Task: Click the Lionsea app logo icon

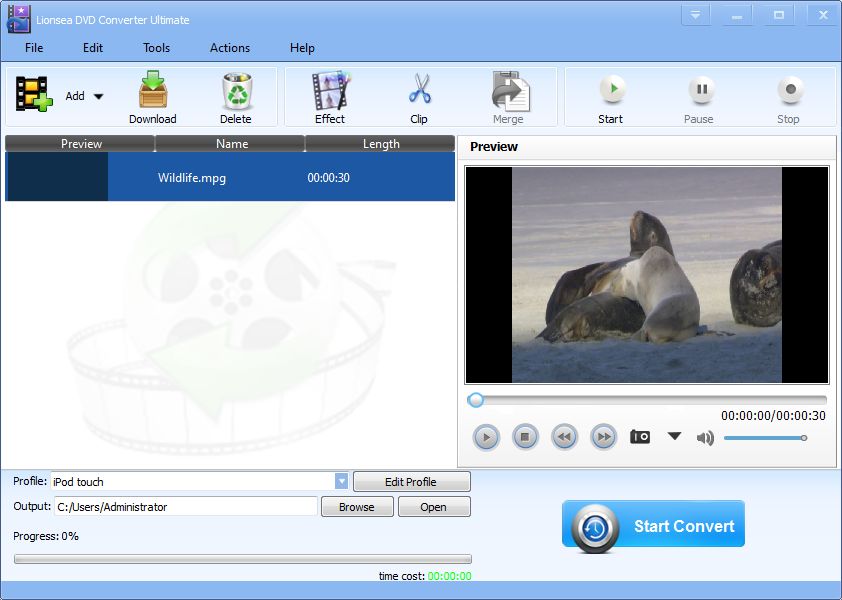Action: click(x=19, y=19)
